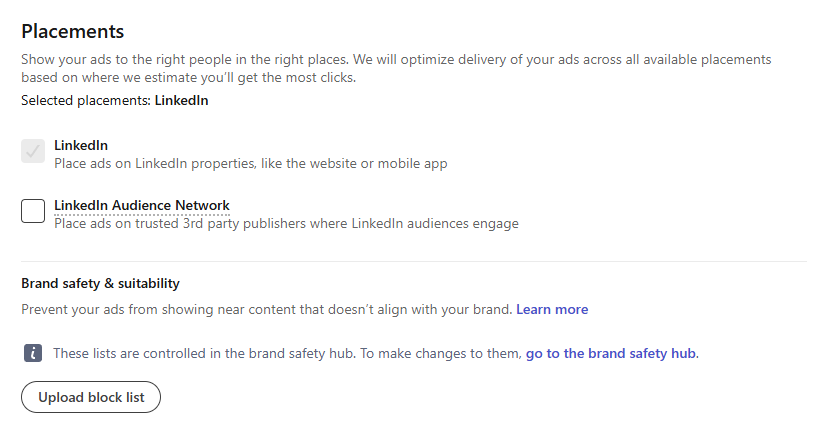Click the info icon beside the brand safety notice
This screenshot has height=430, width=820.
(x=33, y=353)
